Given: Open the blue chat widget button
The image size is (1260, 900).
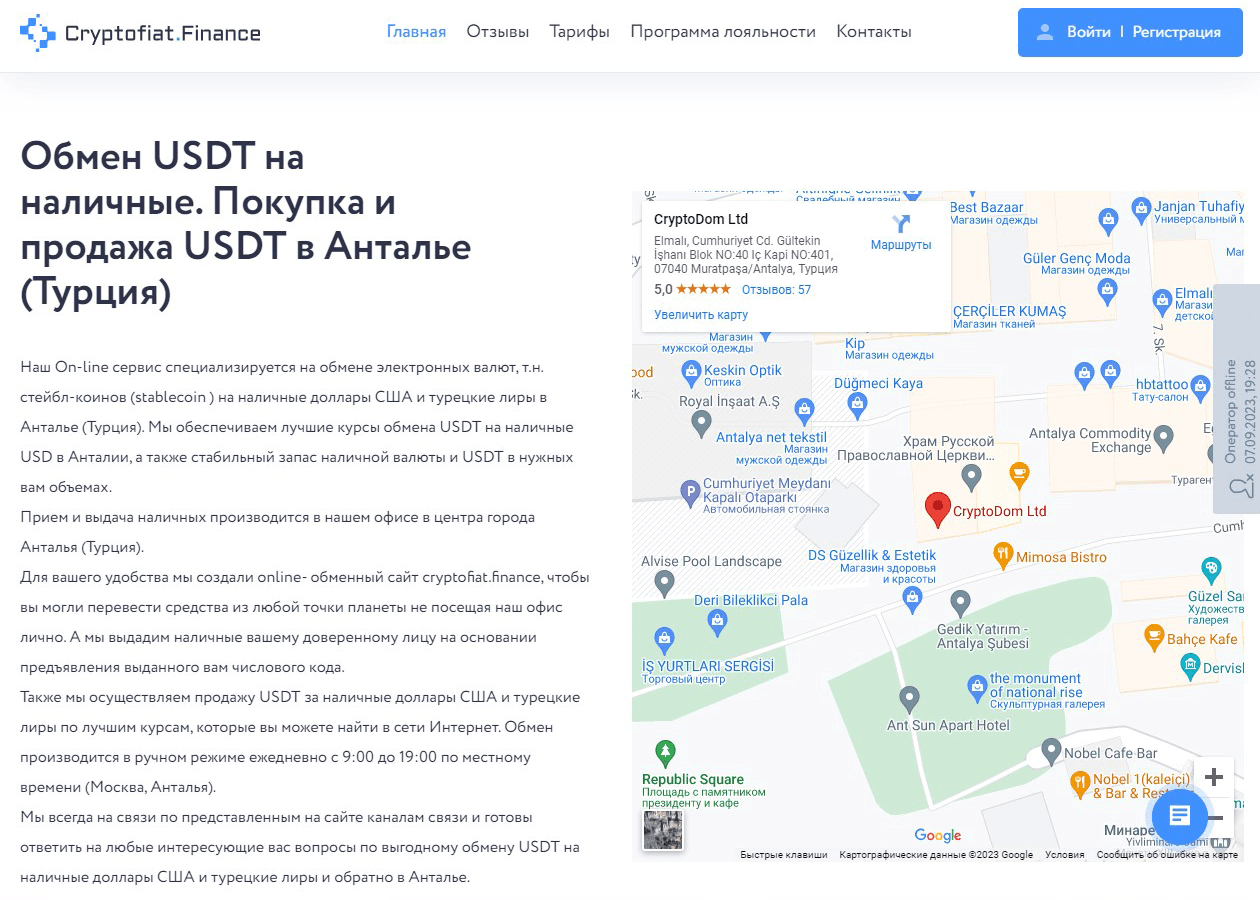Looking at the screenshot, I should [x=1180, y=816].
